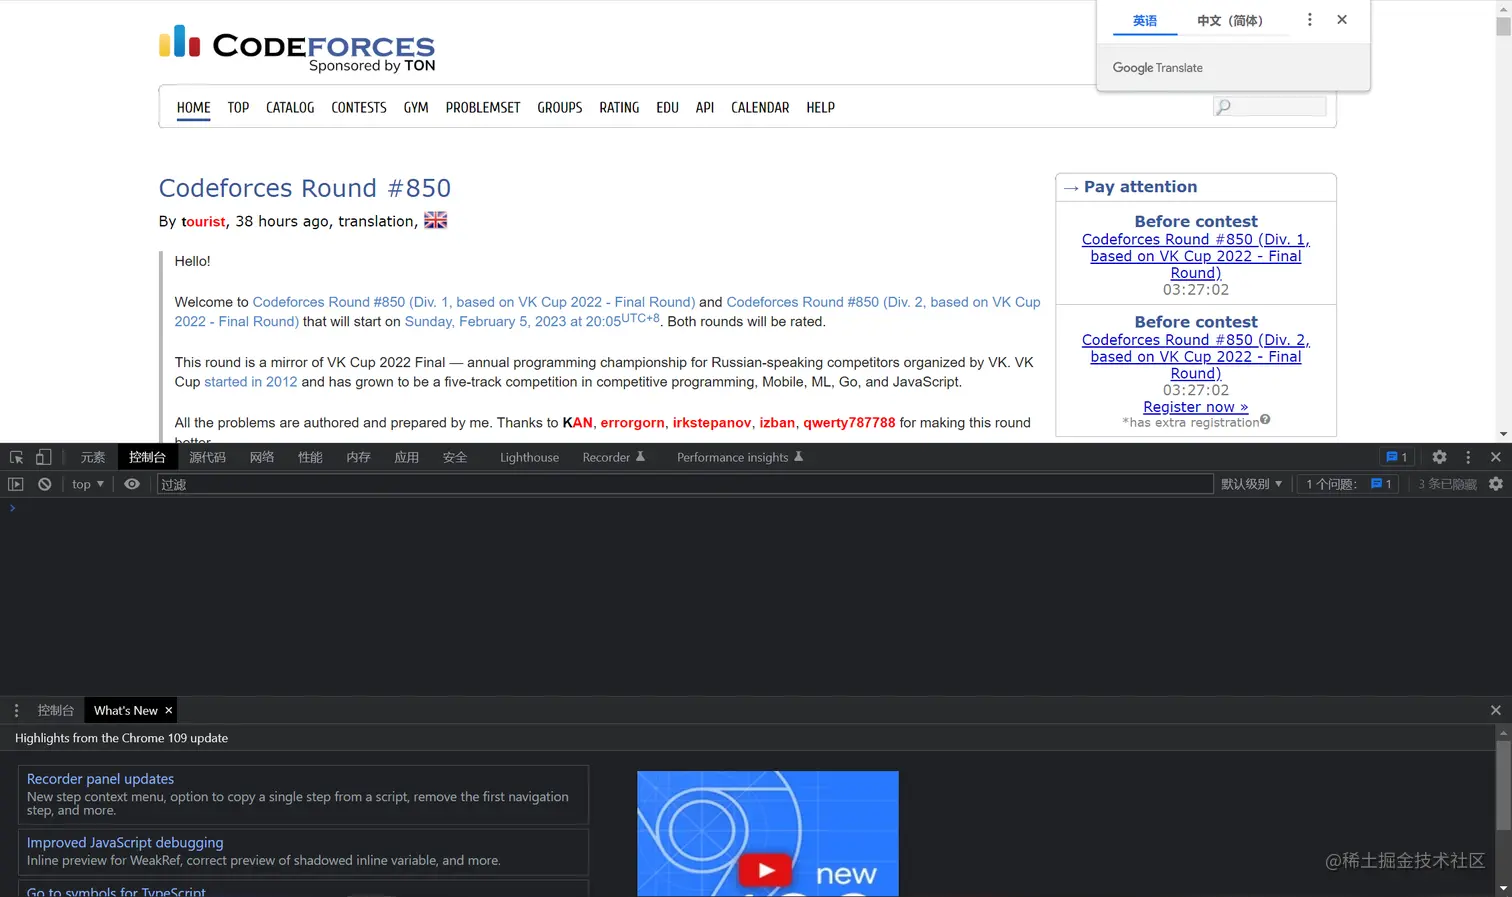Open the Application tab (应用)
This screenshot has height=897, width=1512.
tap(406, 457)
